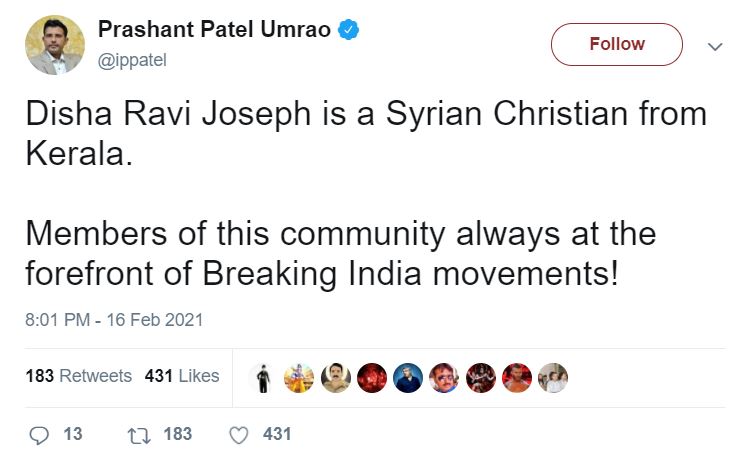
Task: Click the reply count 13
Action: tap(72, 434)
